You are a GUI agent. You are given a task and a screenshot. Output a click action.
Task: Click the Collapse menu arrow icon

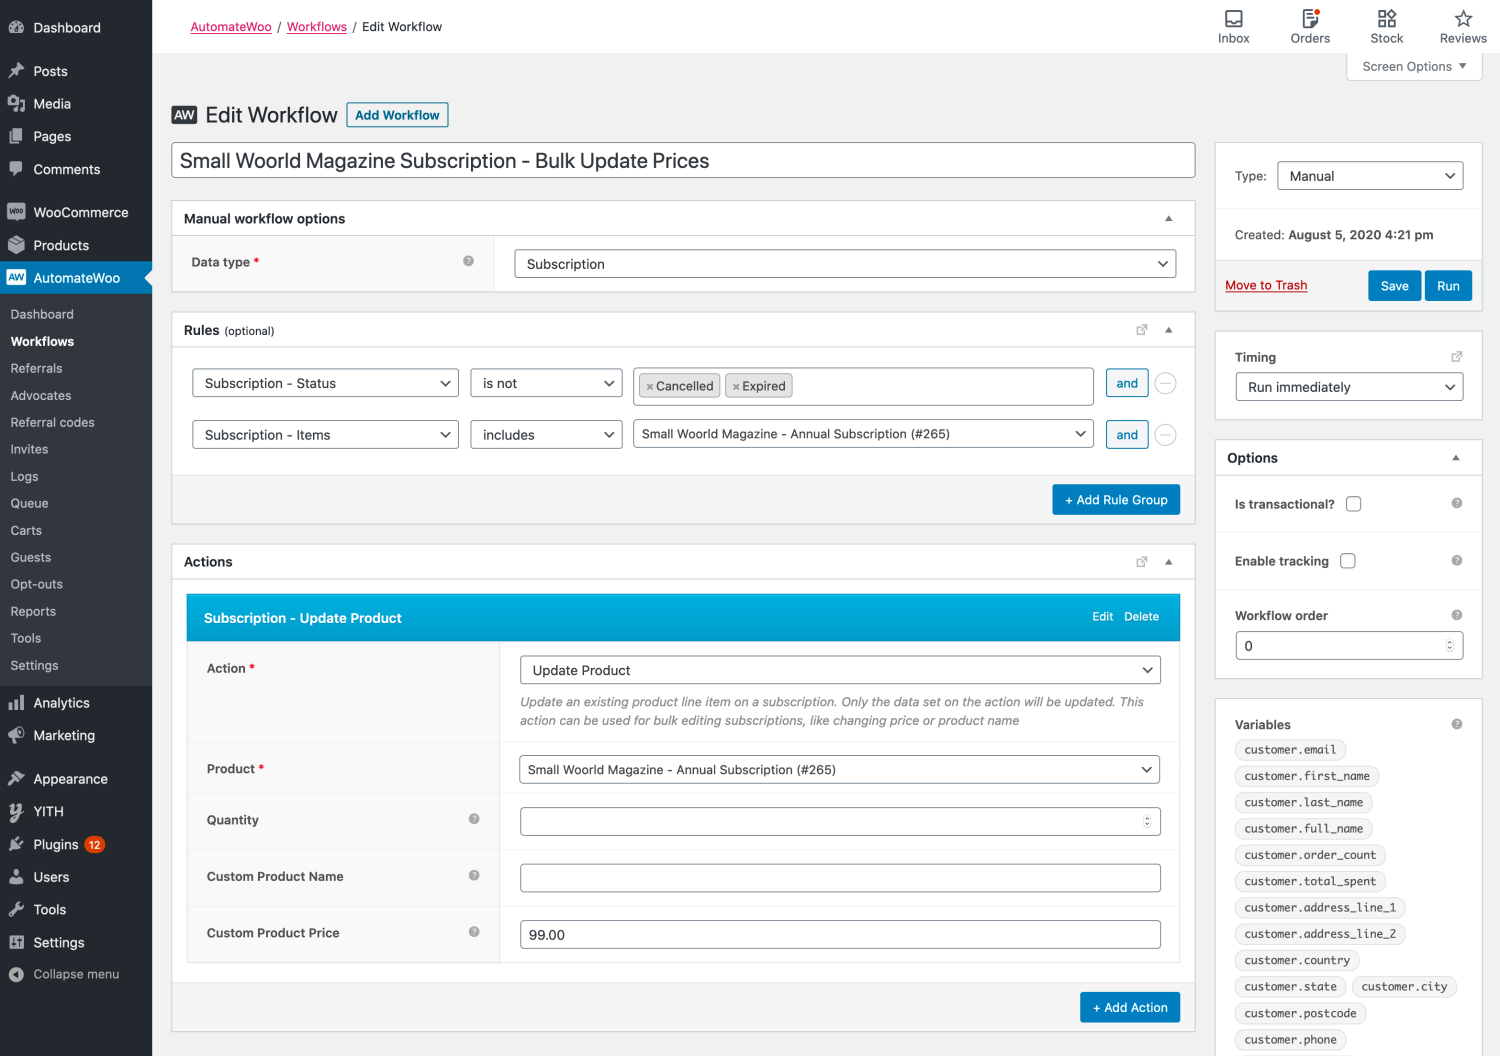pos(16,974)
